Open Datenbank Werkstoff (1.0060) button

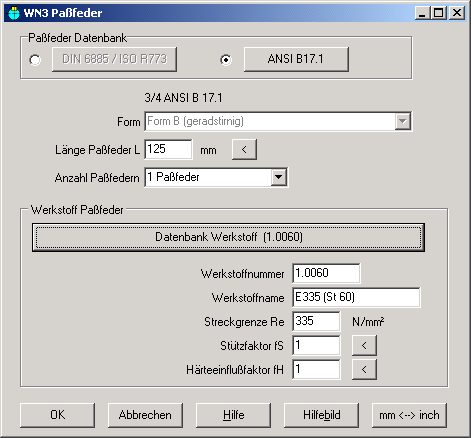pyautogui.click(x=228, y=237)
